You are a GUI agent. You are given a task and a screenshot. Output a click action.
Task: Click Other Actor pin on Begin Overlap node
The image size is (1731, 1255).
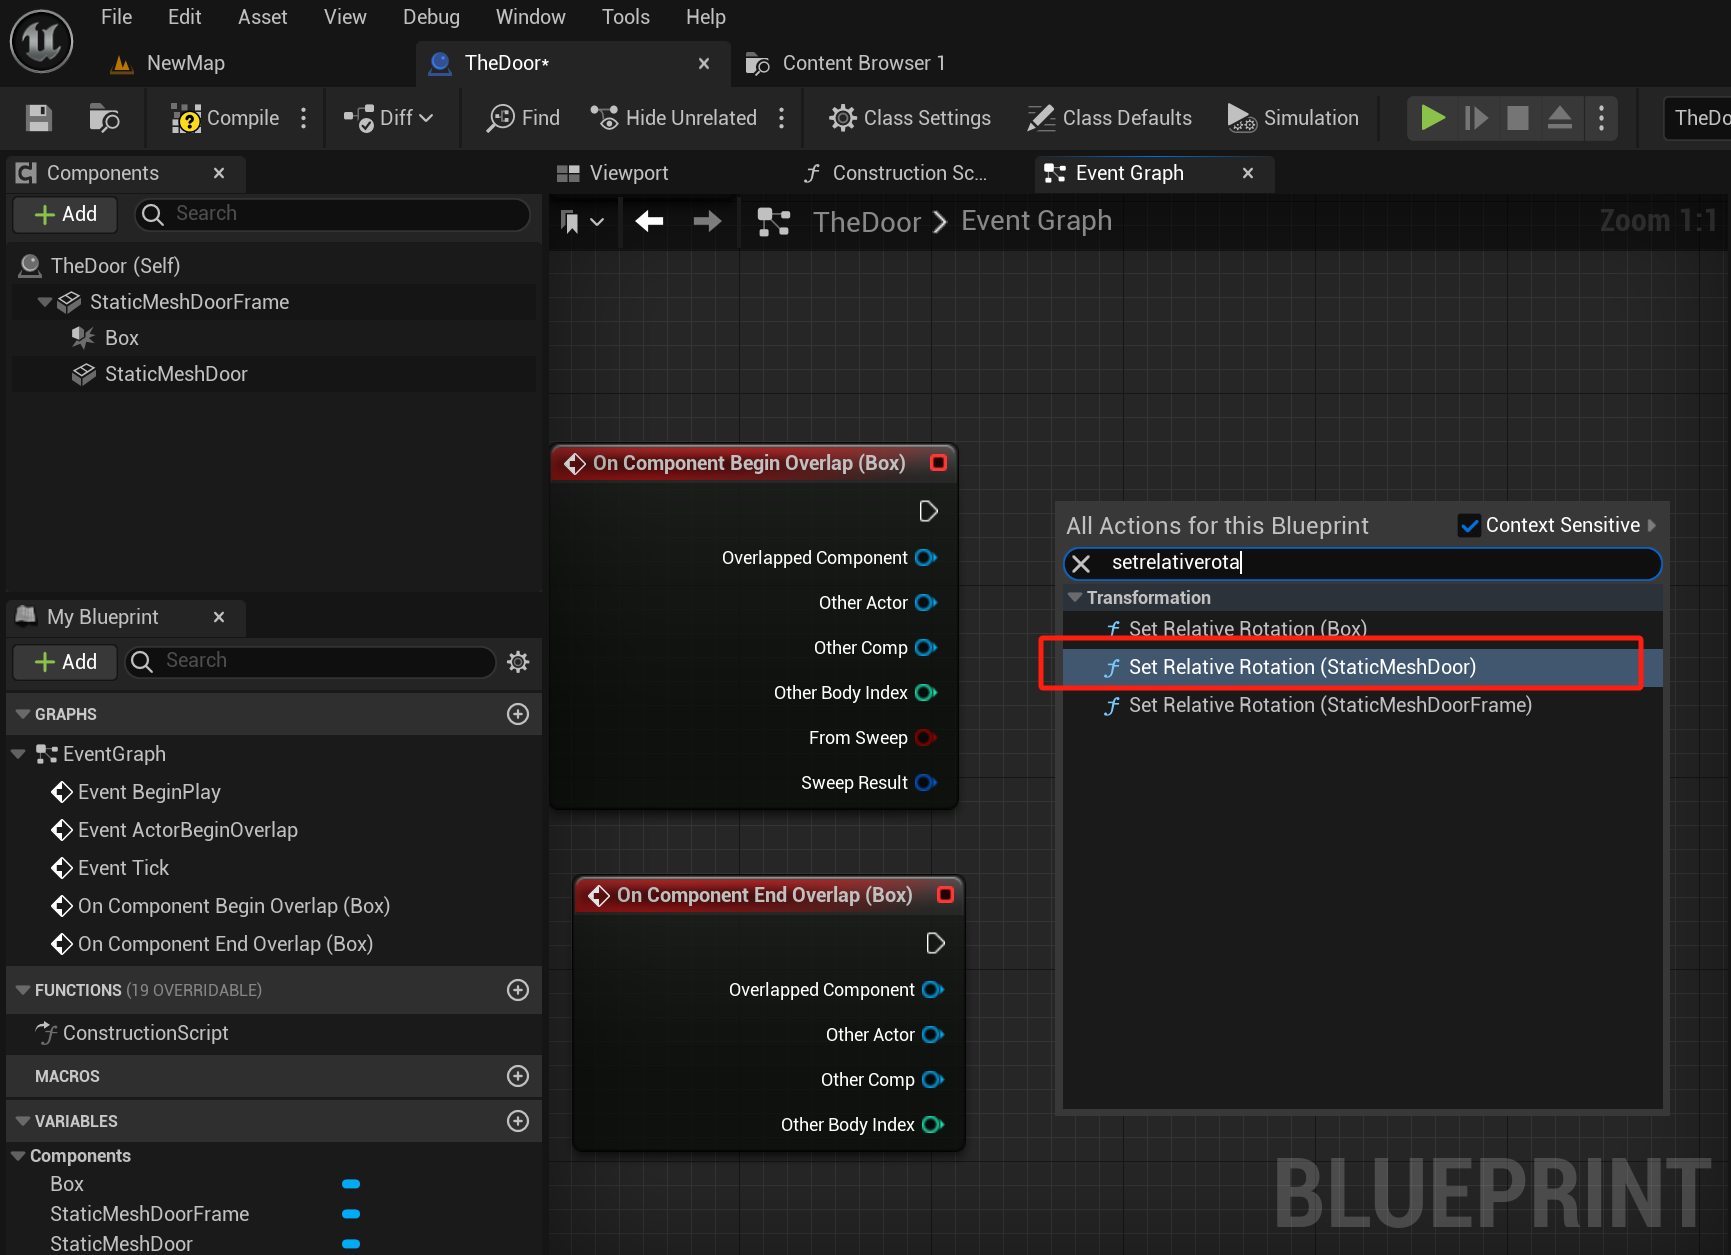tap(926, 603)
